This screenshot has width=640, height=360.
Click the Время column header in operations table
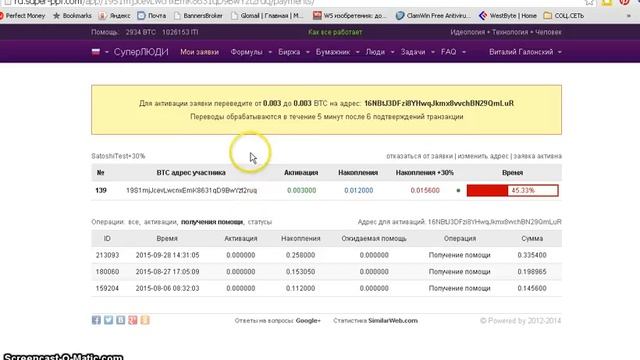tap(167, 238)
